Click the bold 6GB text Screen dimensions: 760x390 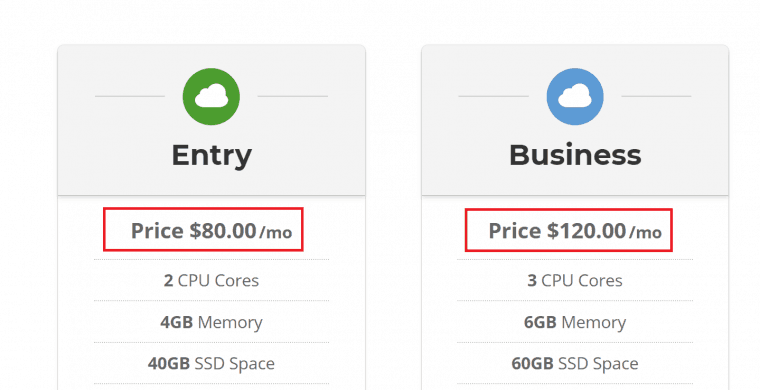pos(540,322)
